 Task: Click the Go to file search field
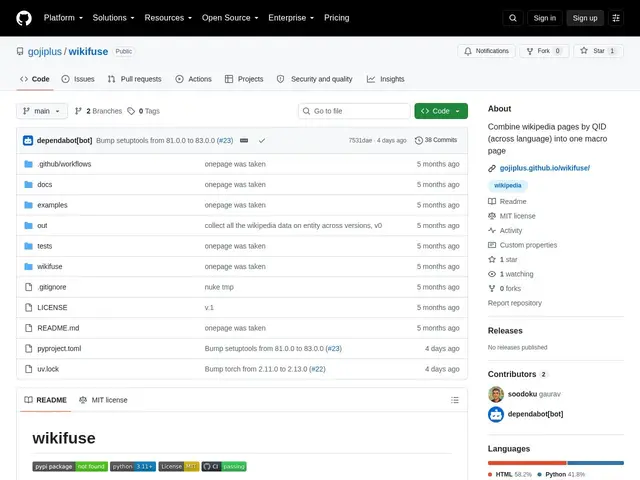pos(354,111)
